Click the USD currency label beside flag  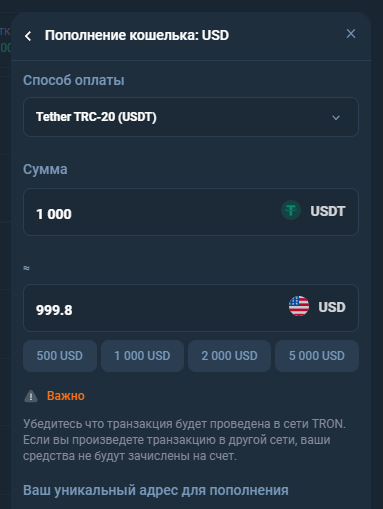point(332,307)
